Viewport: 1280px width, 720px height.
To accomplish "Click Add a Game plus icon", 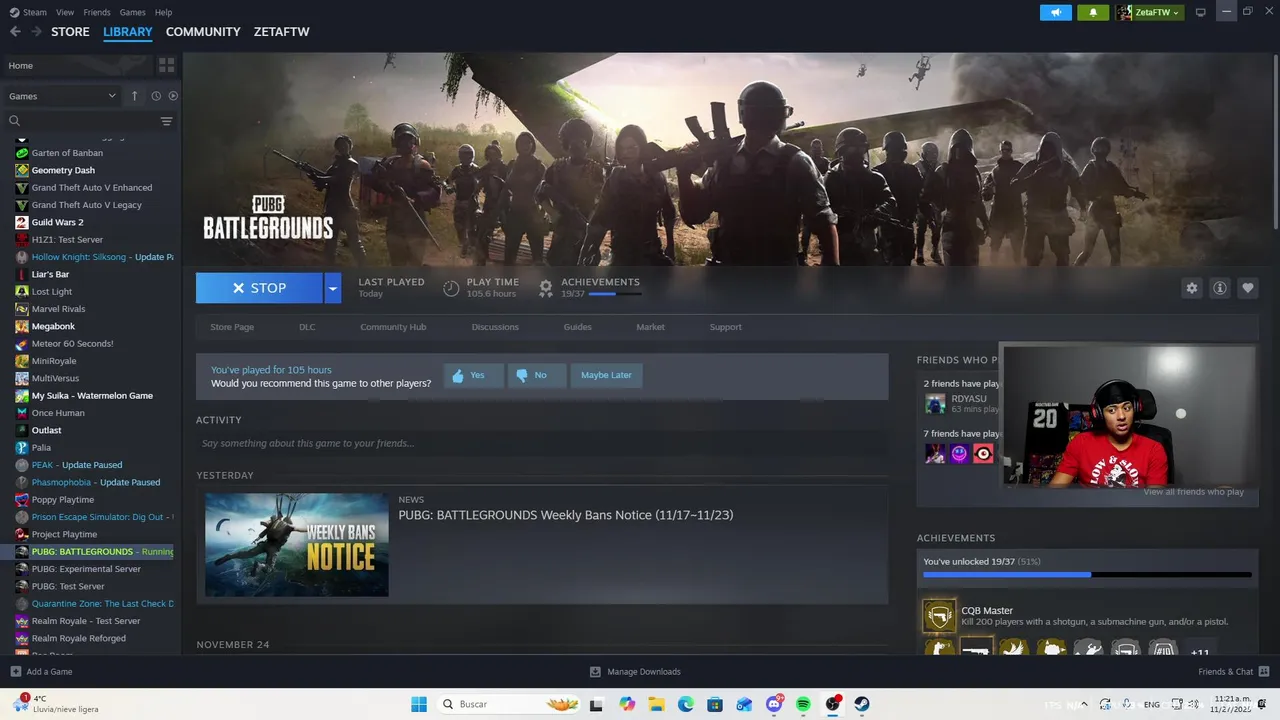I will [x=15, y=672].
